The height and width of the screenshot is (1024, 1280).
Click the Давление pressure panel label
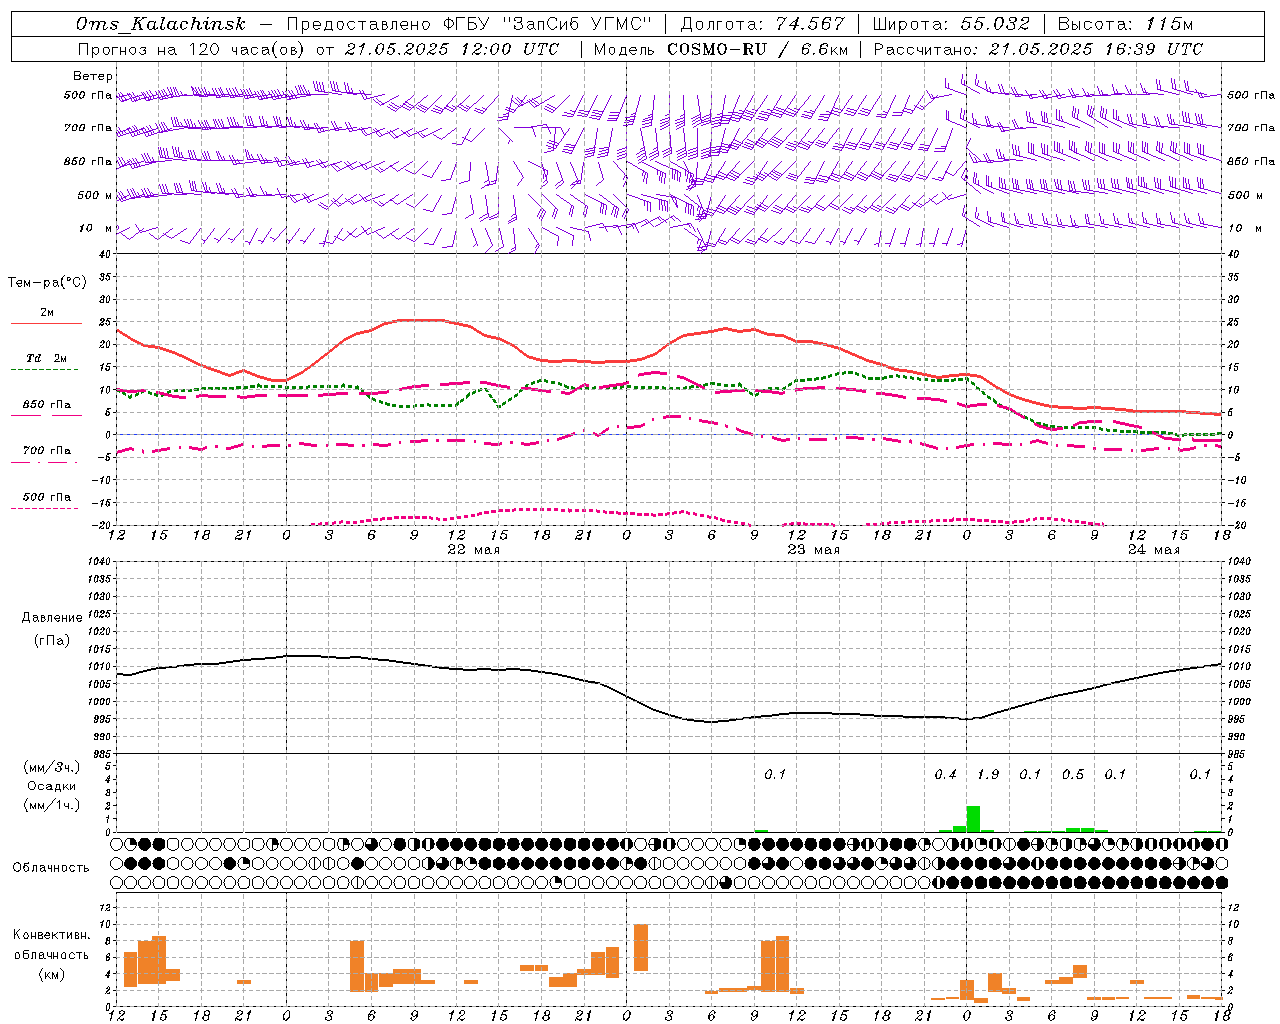pos(52,618)
